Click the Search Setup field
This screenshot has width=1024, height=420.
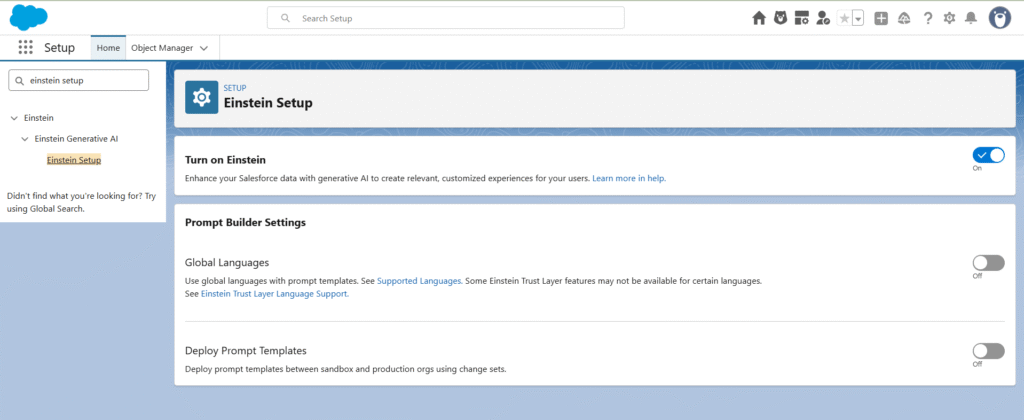[x=445, y=18]
